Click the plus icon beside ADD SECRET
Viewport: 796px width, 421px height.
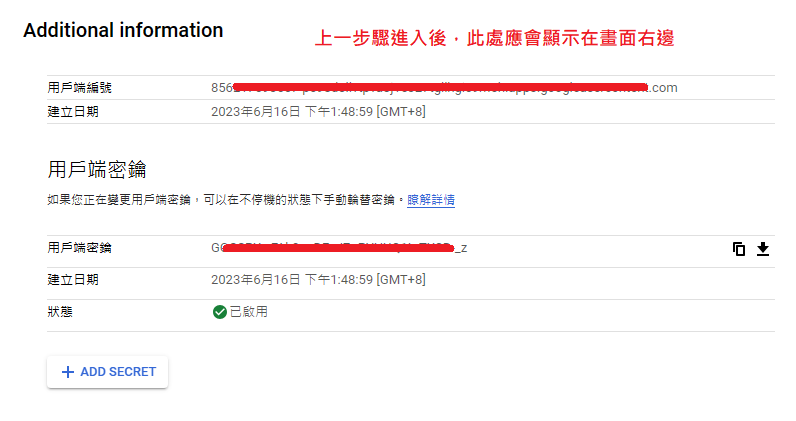[x=68, y=372]
